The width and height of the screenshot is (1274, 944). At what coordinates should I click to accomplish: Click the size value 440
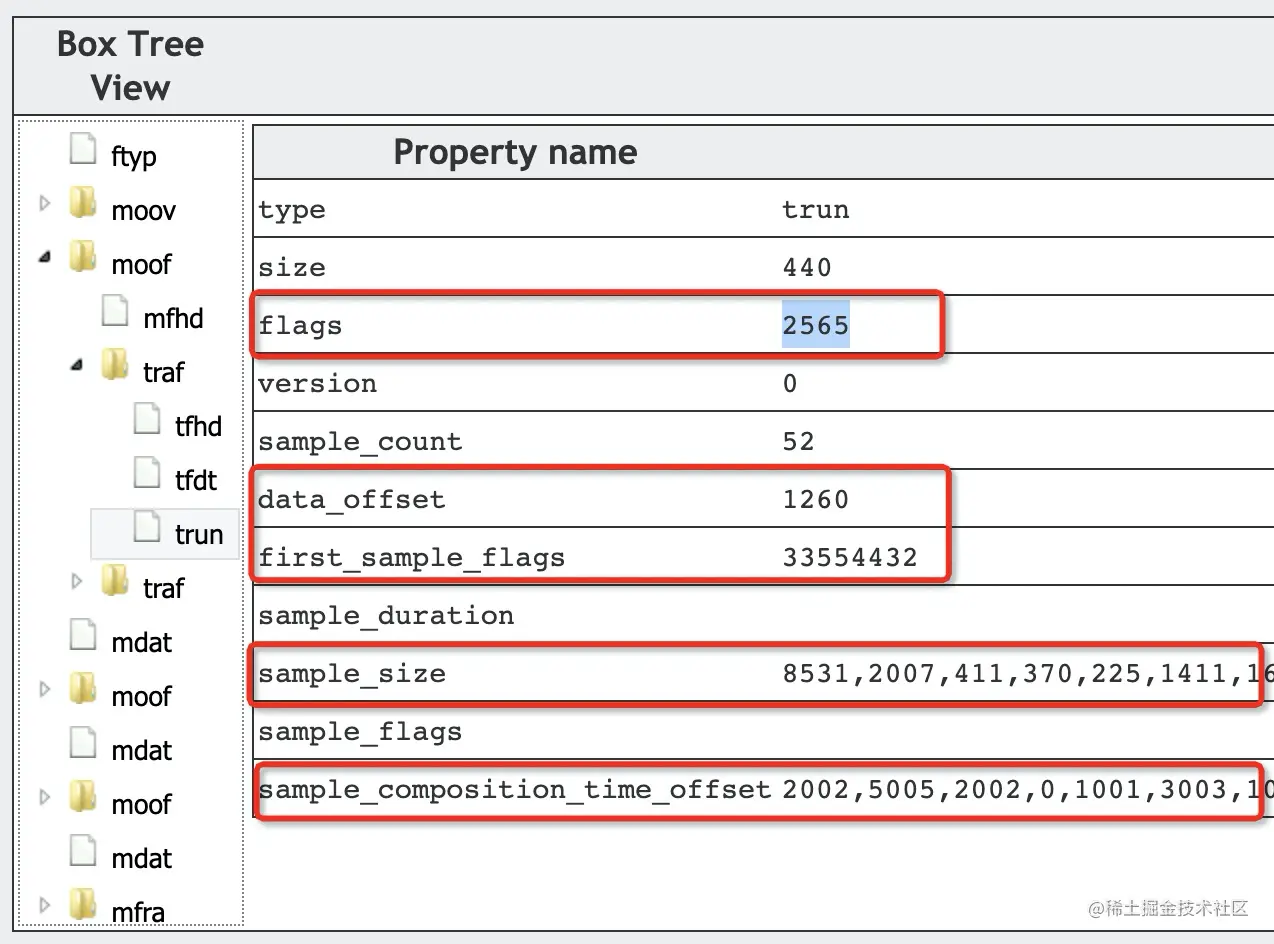click(807, 268)
